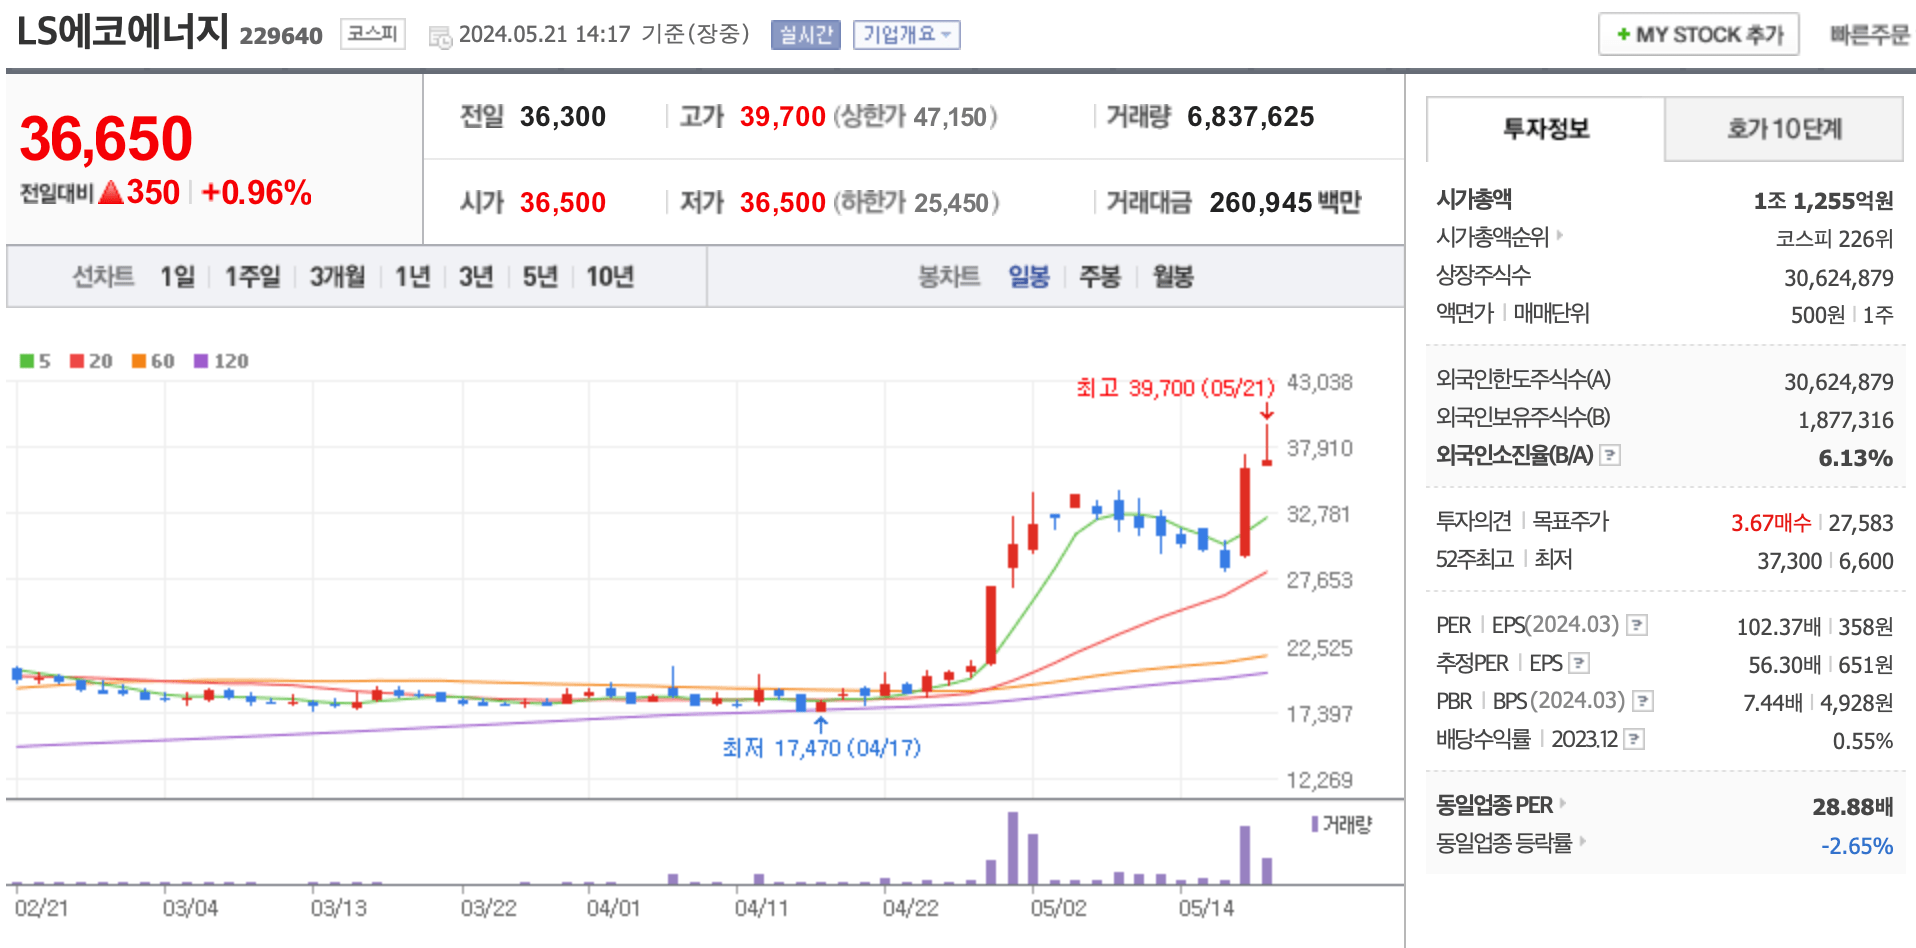Click the 빠른주문 quick order link
1916x948 pixels.
(1869, 35)
